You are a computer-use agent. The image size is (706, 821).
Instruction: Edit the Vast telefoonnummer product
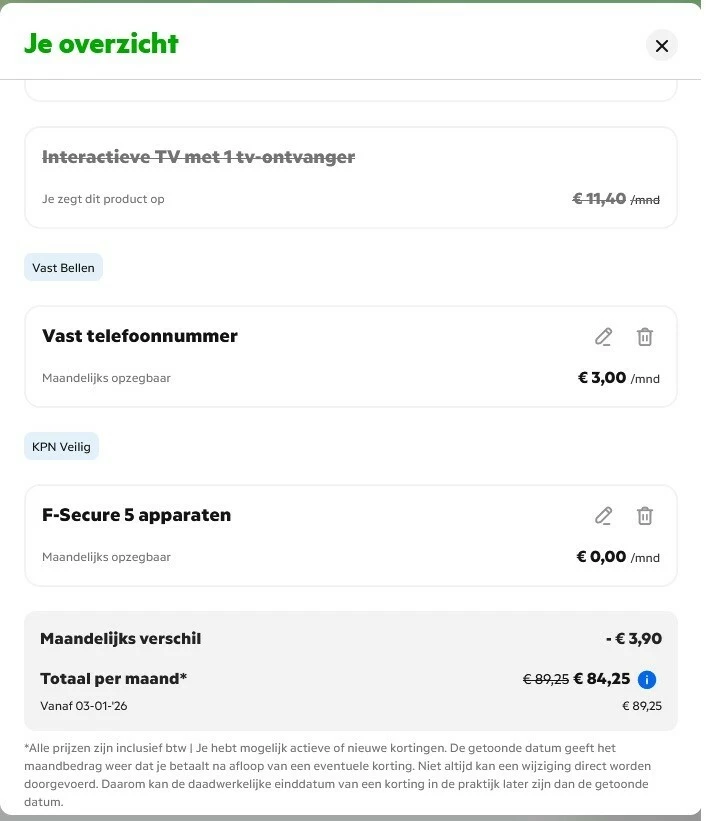603,337
